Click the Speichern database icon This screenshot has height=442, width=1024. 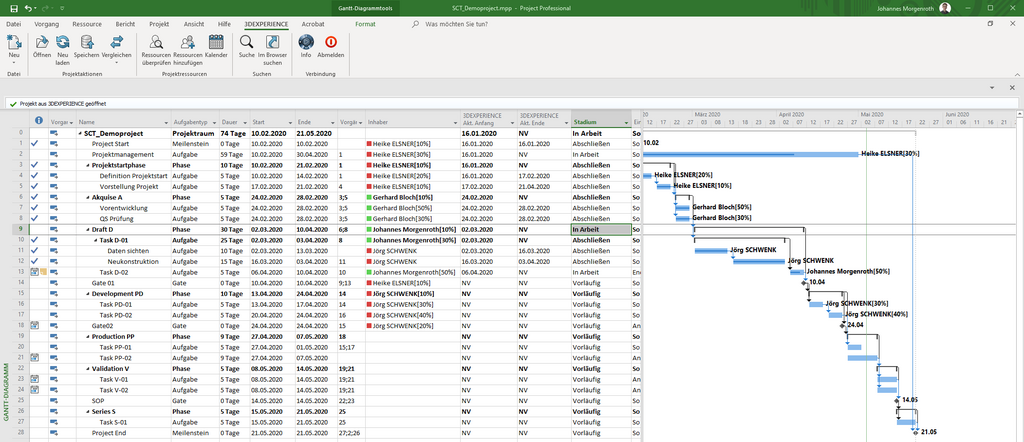click(86, 42)
